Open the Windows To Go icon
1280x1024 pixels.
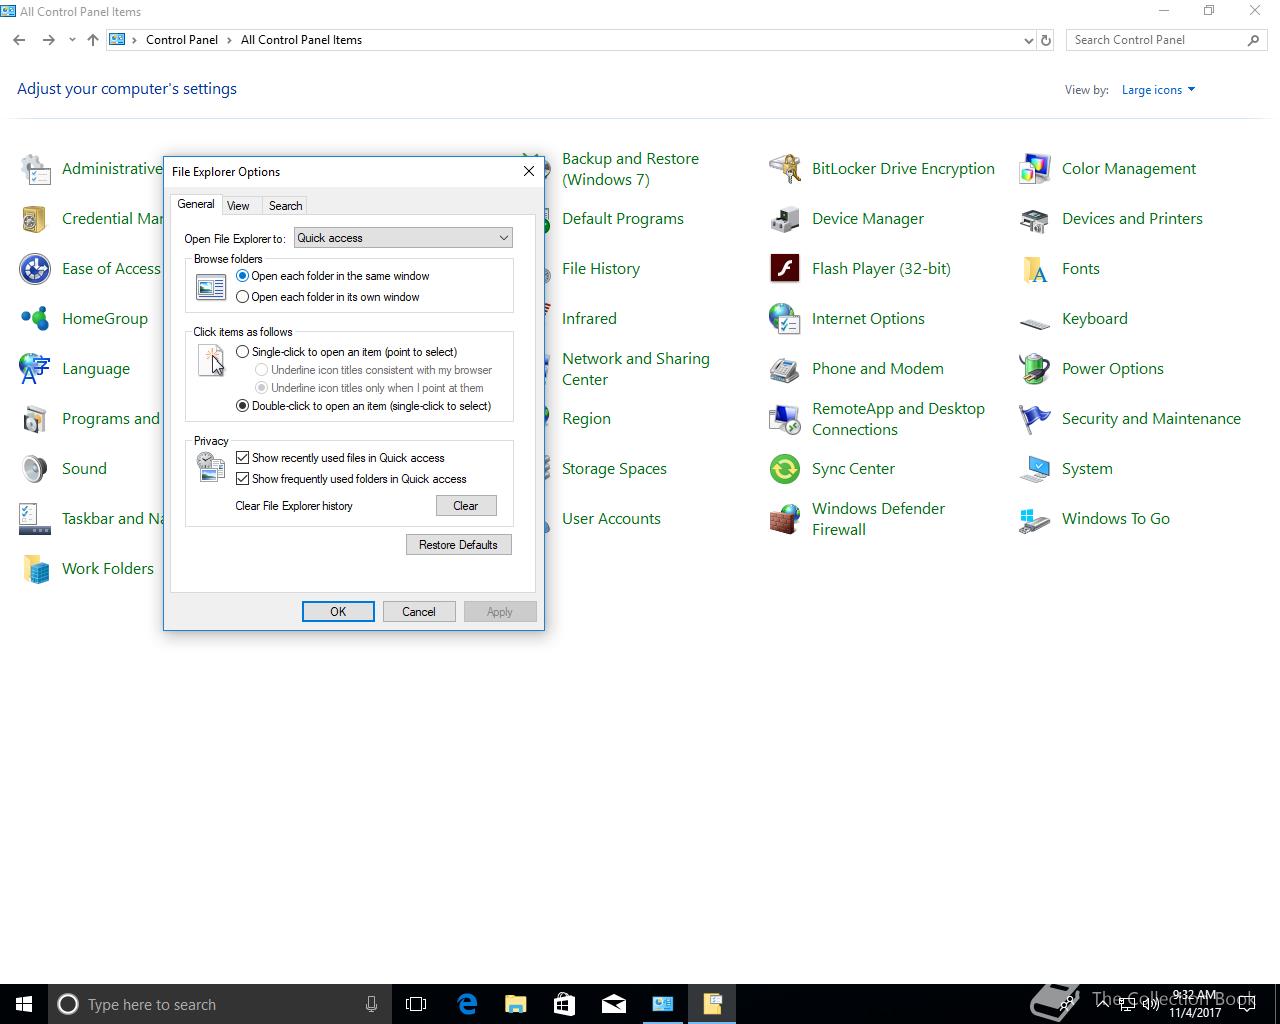[x=1035, y=519]
